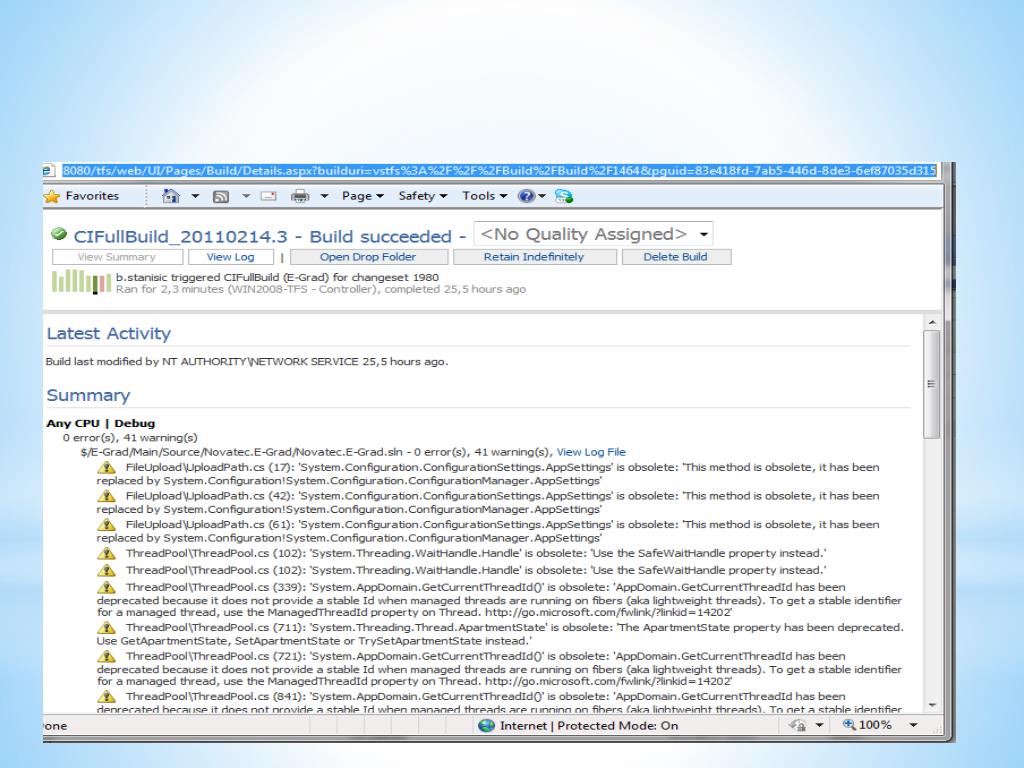Viewport: 1024px width, 768px height.
Task: Click warning icon for ThreadPool.cs (339)
Action: pos(106,588)
